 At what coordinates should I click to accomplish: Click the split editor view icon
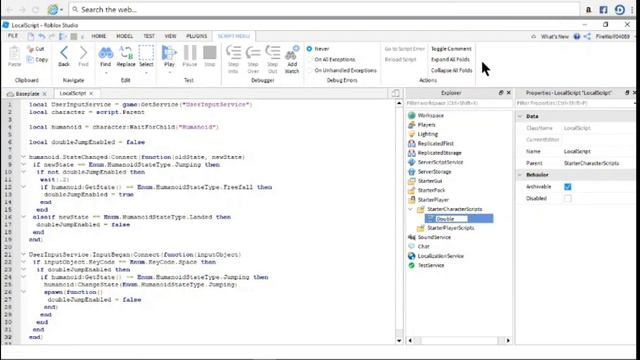[396, 93]
